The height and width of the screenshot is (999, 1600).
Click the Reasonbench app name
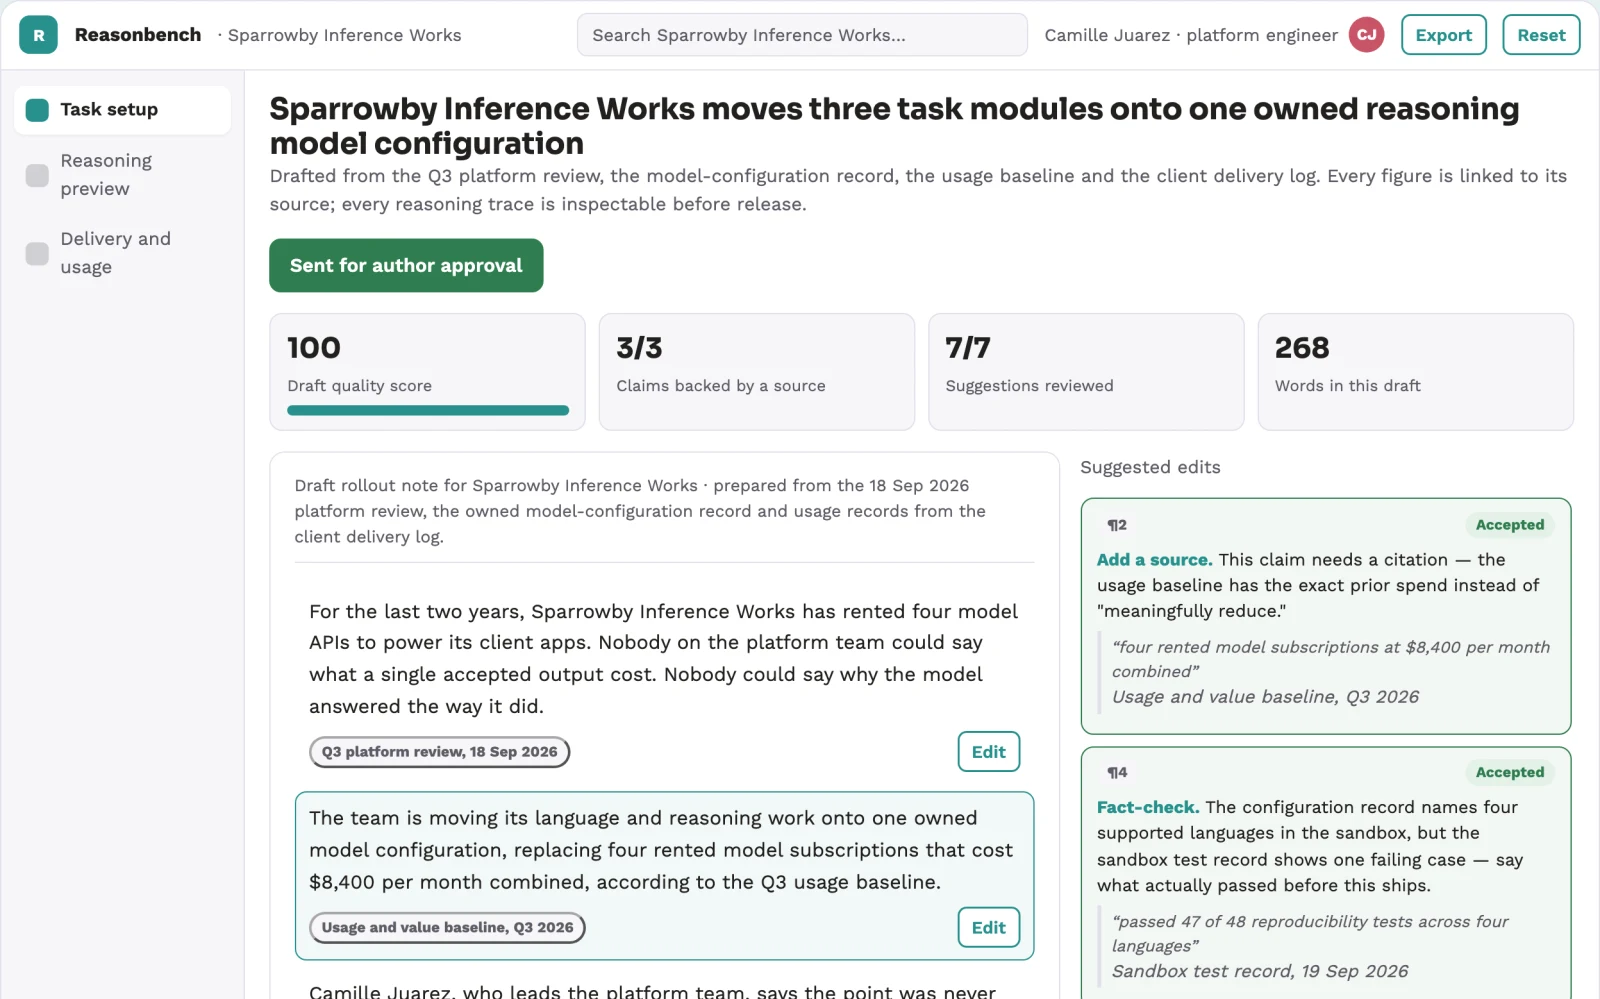(x=138, y=35)
